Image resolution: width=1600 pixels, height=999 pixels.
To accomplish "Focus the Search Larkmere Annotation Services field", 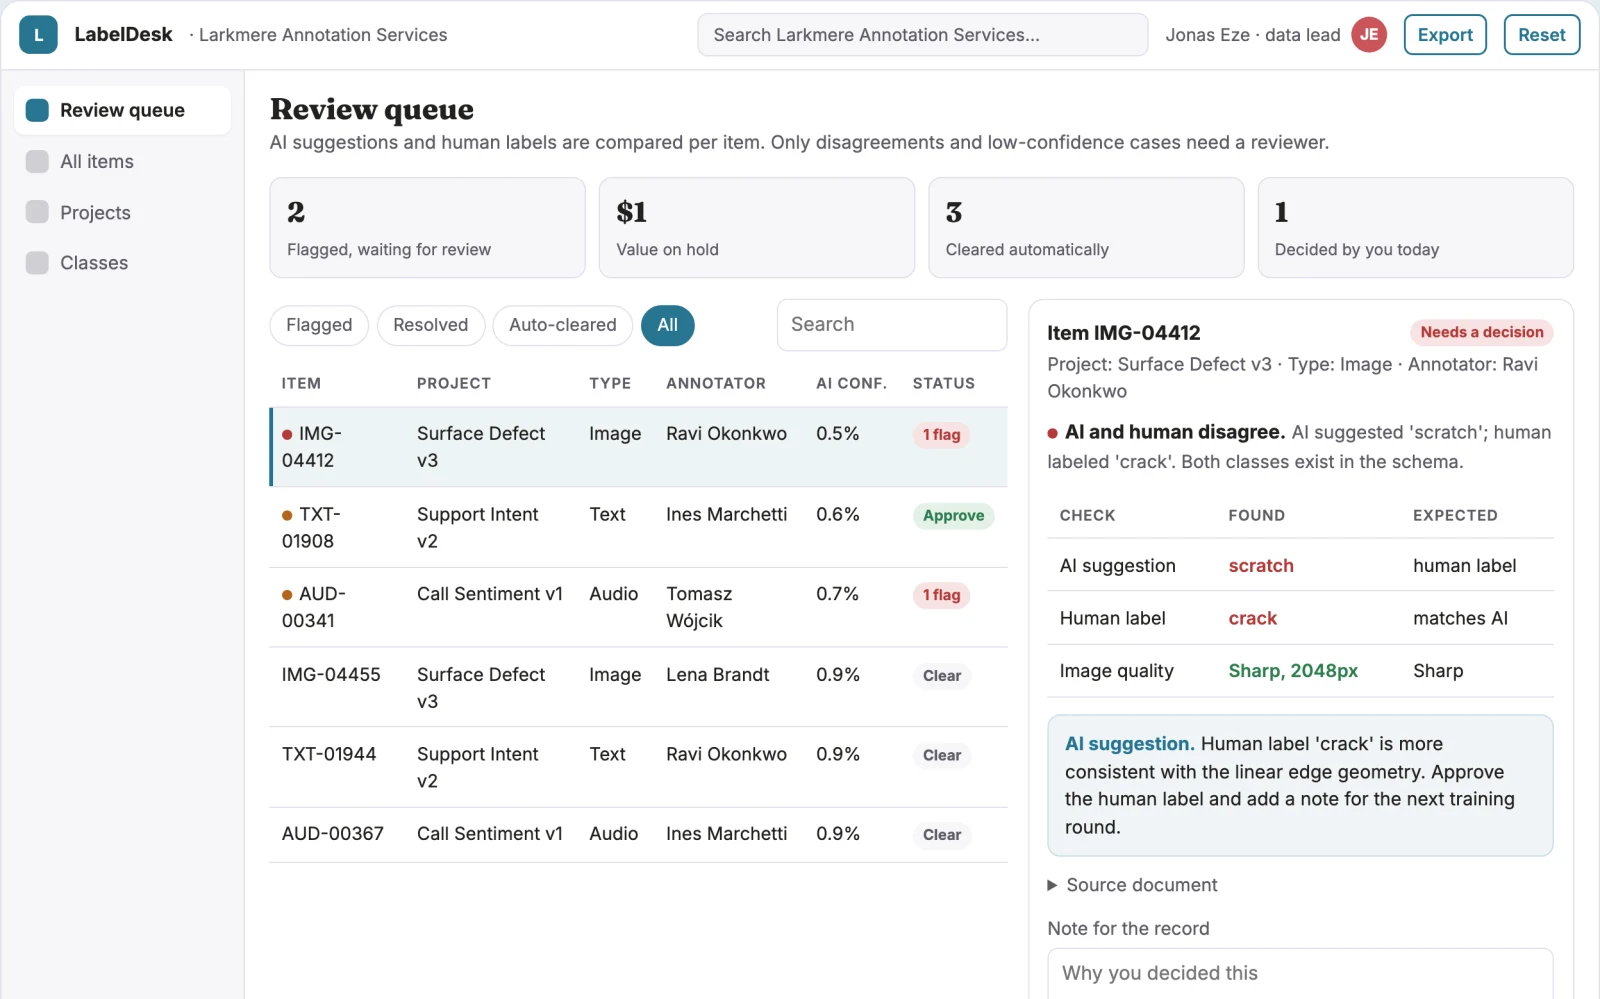I will (922, 35).
